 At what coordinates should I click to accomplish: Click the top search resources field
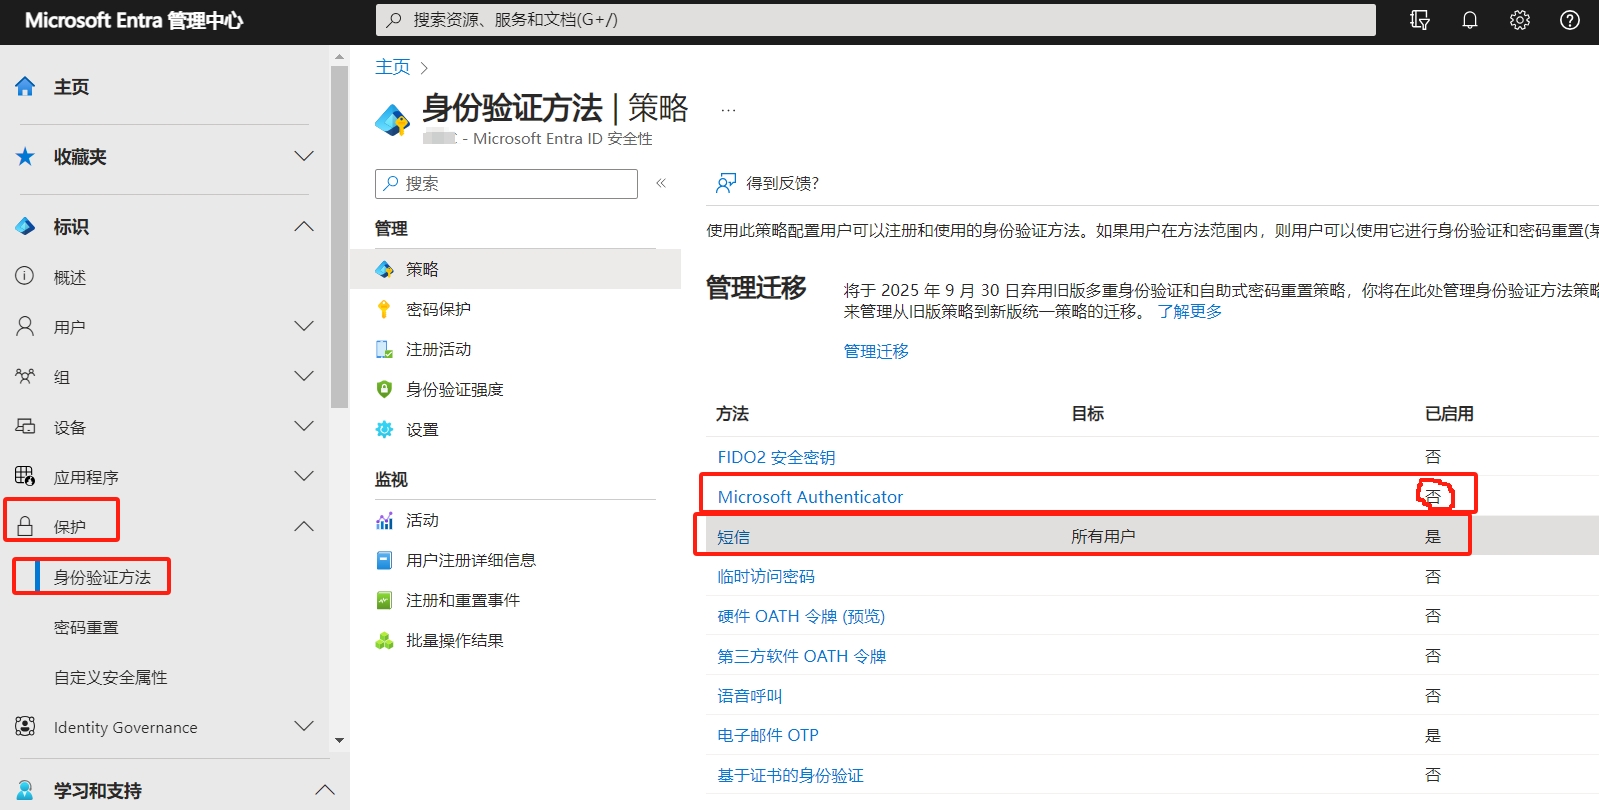[x=875, y=20]
